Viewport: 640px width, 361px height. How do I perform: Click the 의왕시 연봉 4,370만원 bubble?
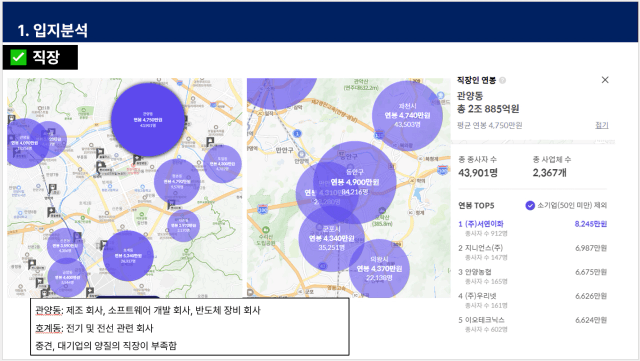pyautogui.click(x=379, y=268)
